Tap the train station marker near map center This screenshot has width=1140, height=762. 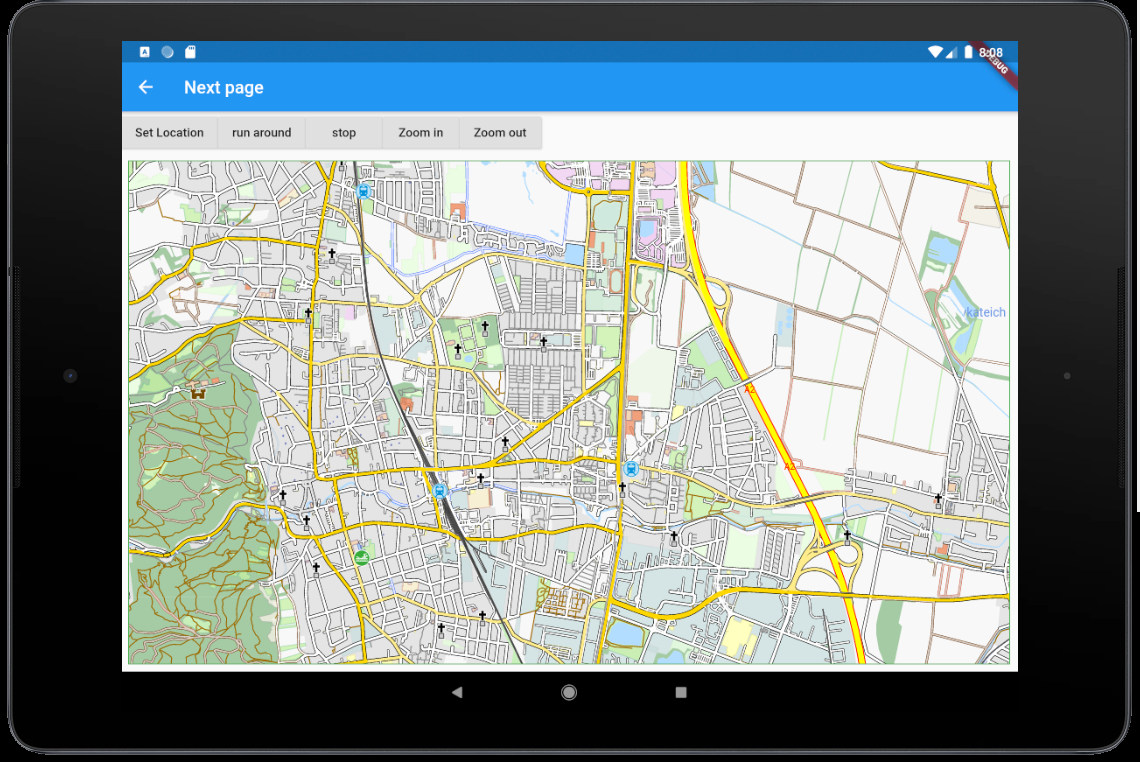tap(442, 490)
